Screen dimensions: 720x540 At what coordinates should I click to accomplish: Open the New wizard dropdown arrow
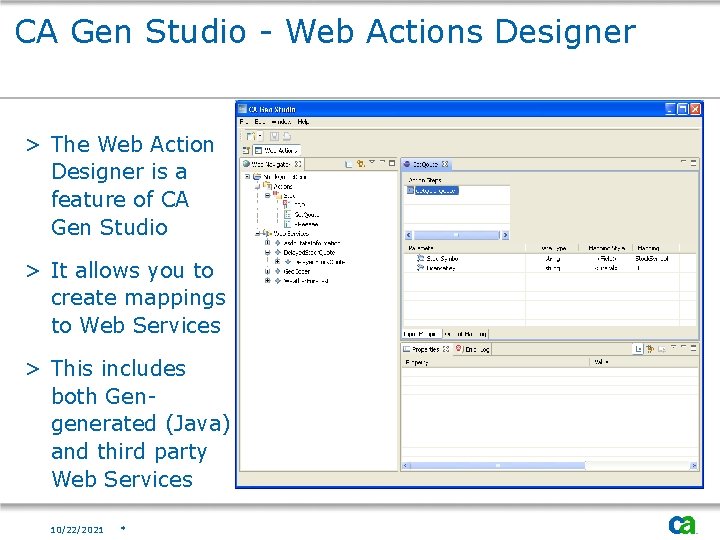(x=259, y=136)
